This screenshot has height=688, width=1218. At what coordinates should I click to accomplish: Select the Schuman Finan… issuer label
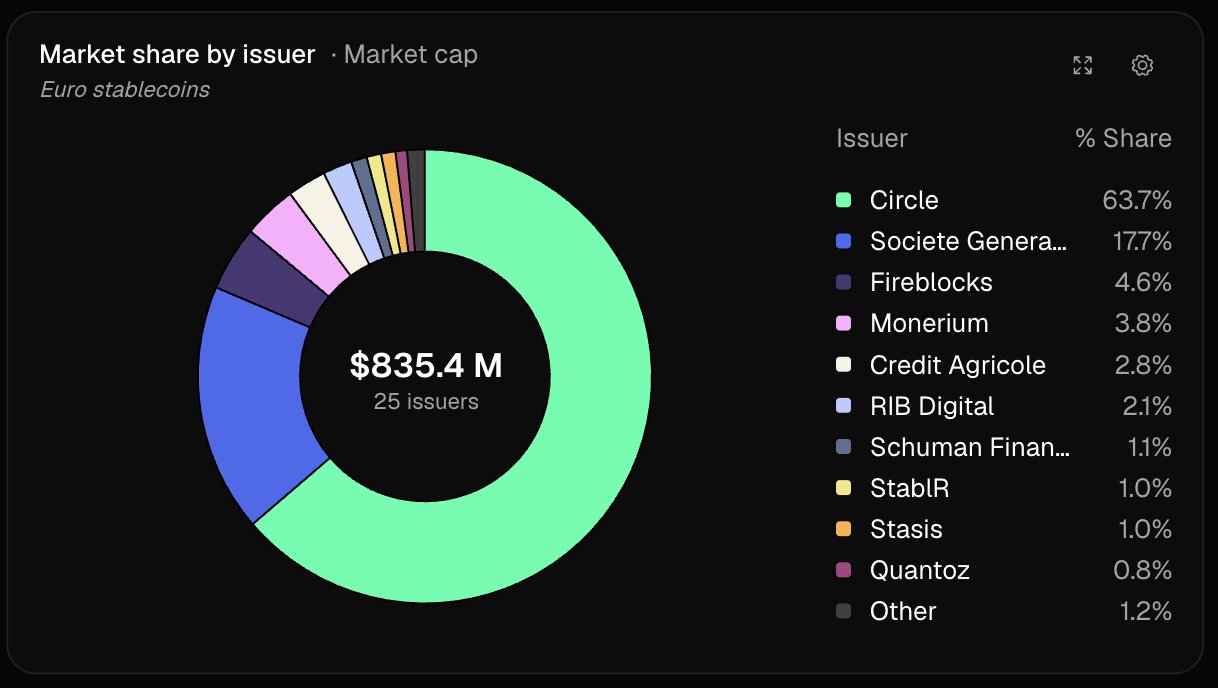tap(970, 447)
